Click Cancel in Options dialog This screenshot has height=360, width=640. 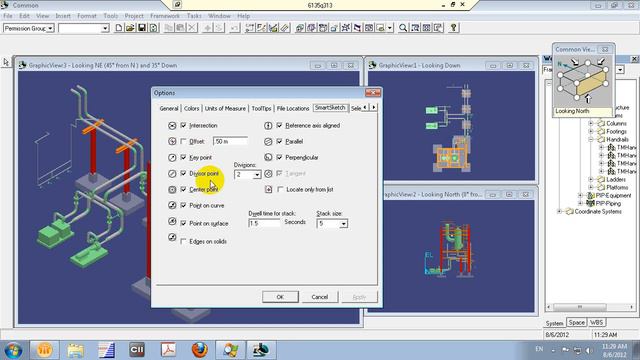click(x=320, y=297)
